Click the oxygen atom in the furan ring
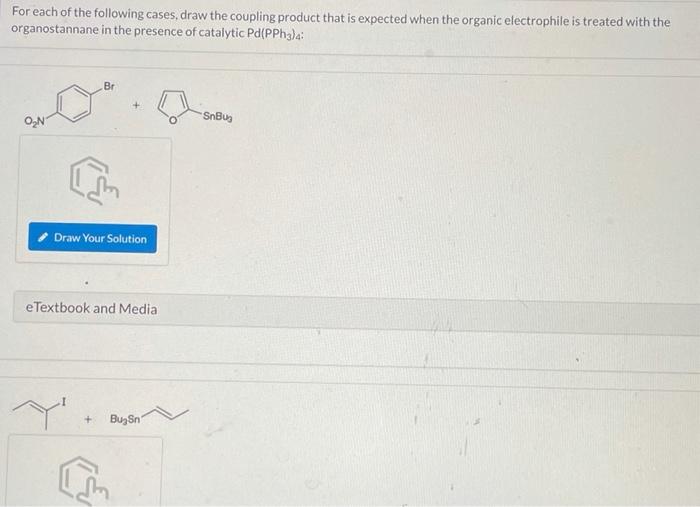Image resolution: width=700 pixels, height=507 pixels. 172,120
